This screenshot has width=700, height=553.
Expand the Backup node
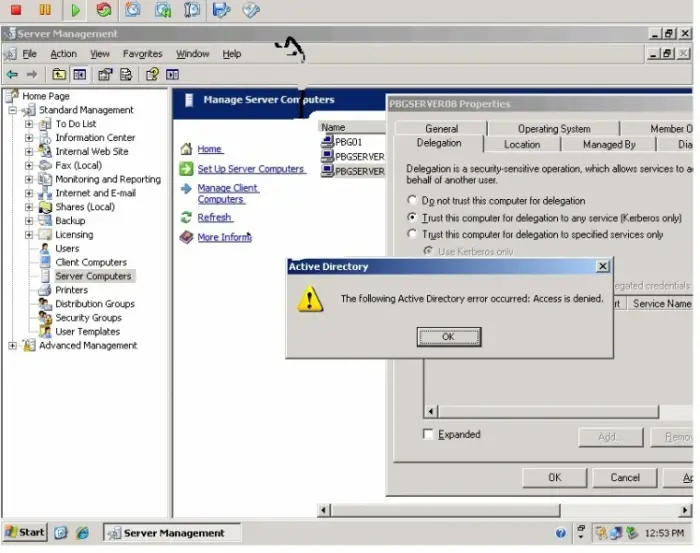29,220
